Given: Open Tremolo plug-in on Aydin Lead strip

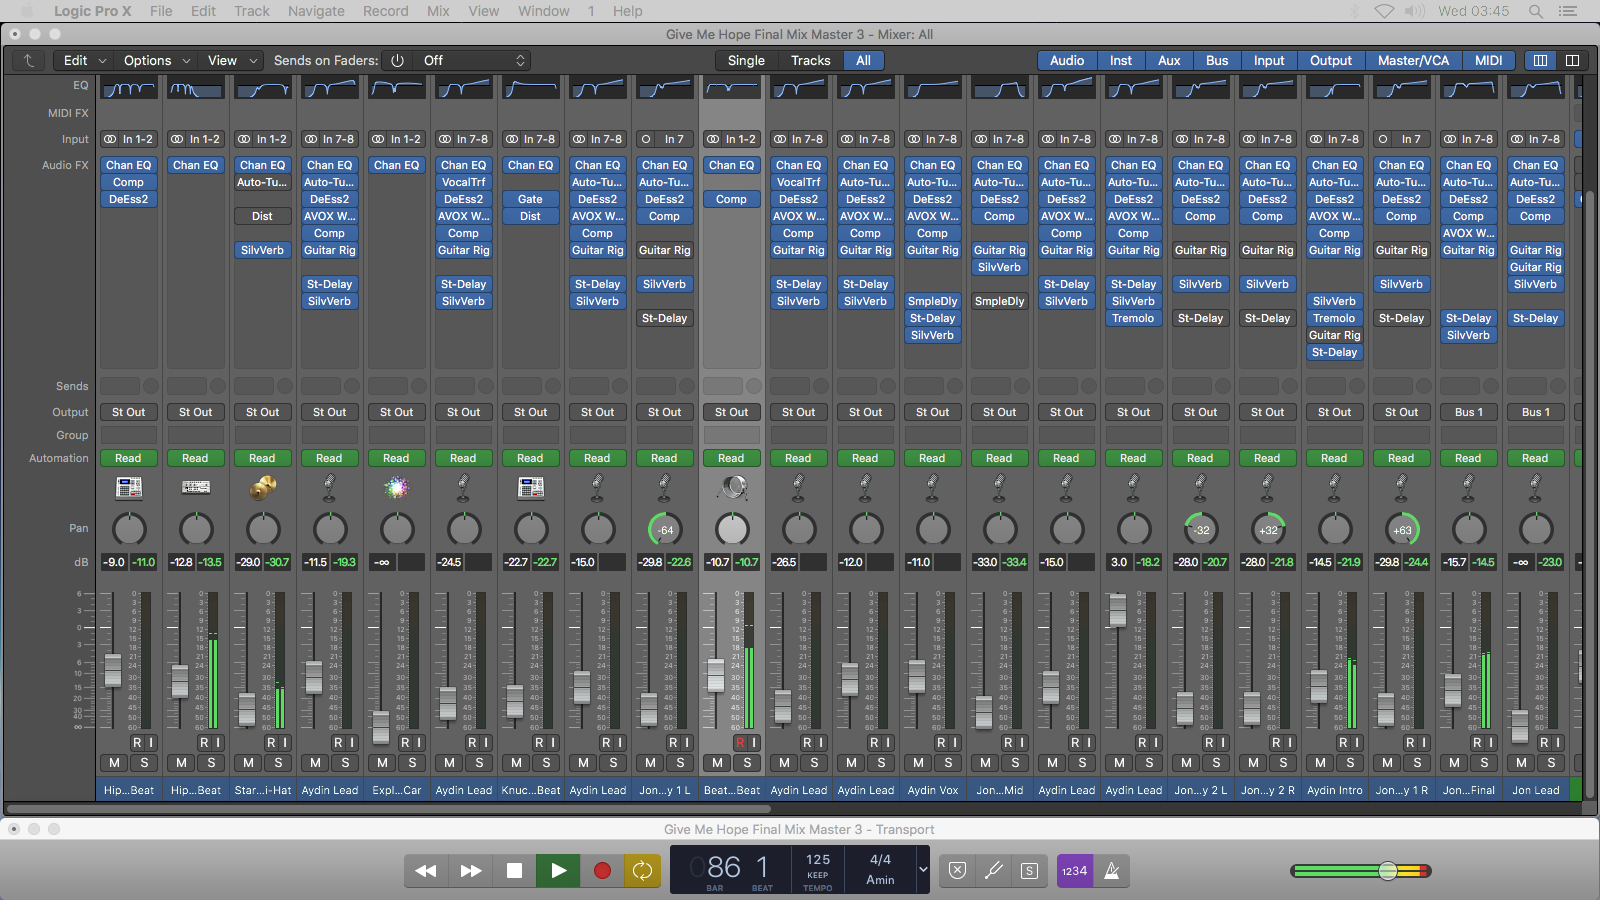Looking at the screenshot, I should (1134, 318).
